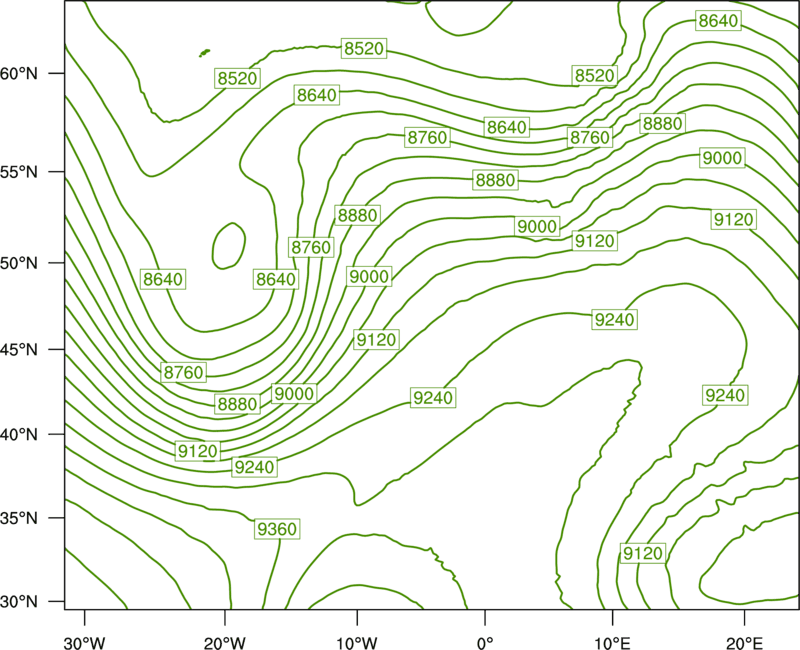
Task: Click the 8640 label in the top-right corner
Action: click(x=718, y=21)
